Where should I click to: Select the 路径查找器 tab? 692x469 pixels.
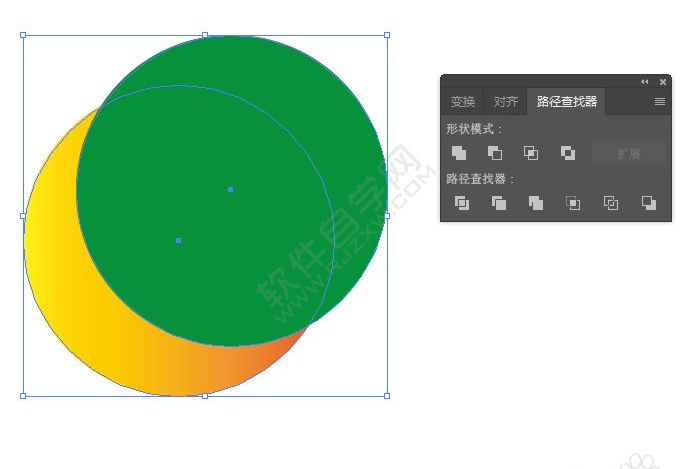coord(567,101)
